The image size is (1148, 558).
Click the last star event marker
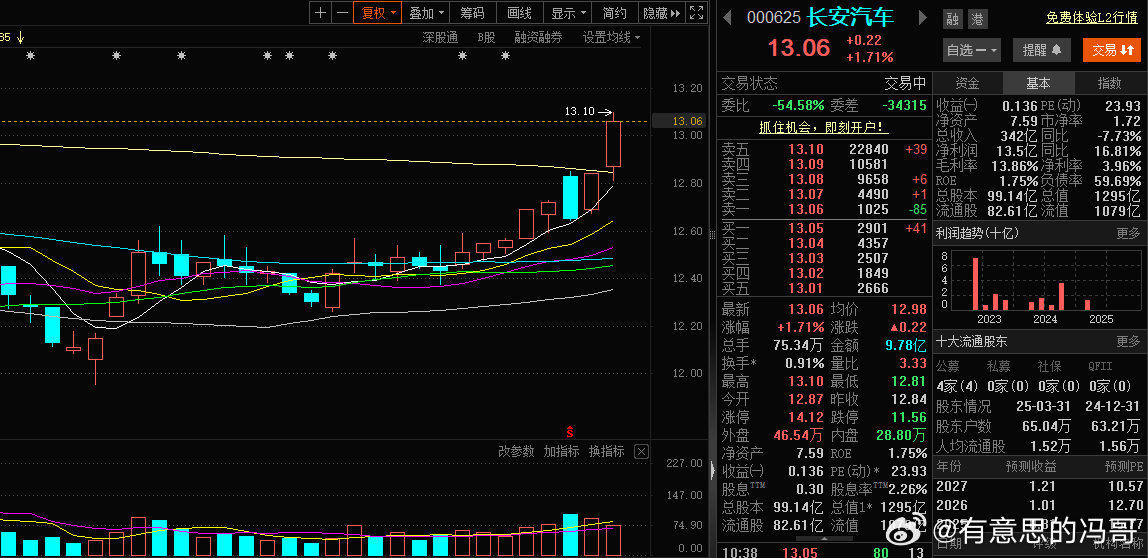(x=505, y=56)
